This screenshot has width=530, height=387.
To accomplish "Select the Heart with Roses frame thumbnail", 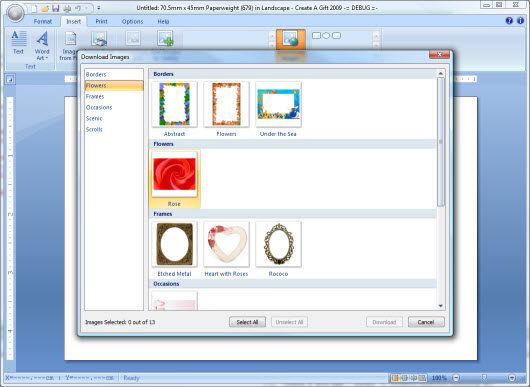I will point(226,244).
